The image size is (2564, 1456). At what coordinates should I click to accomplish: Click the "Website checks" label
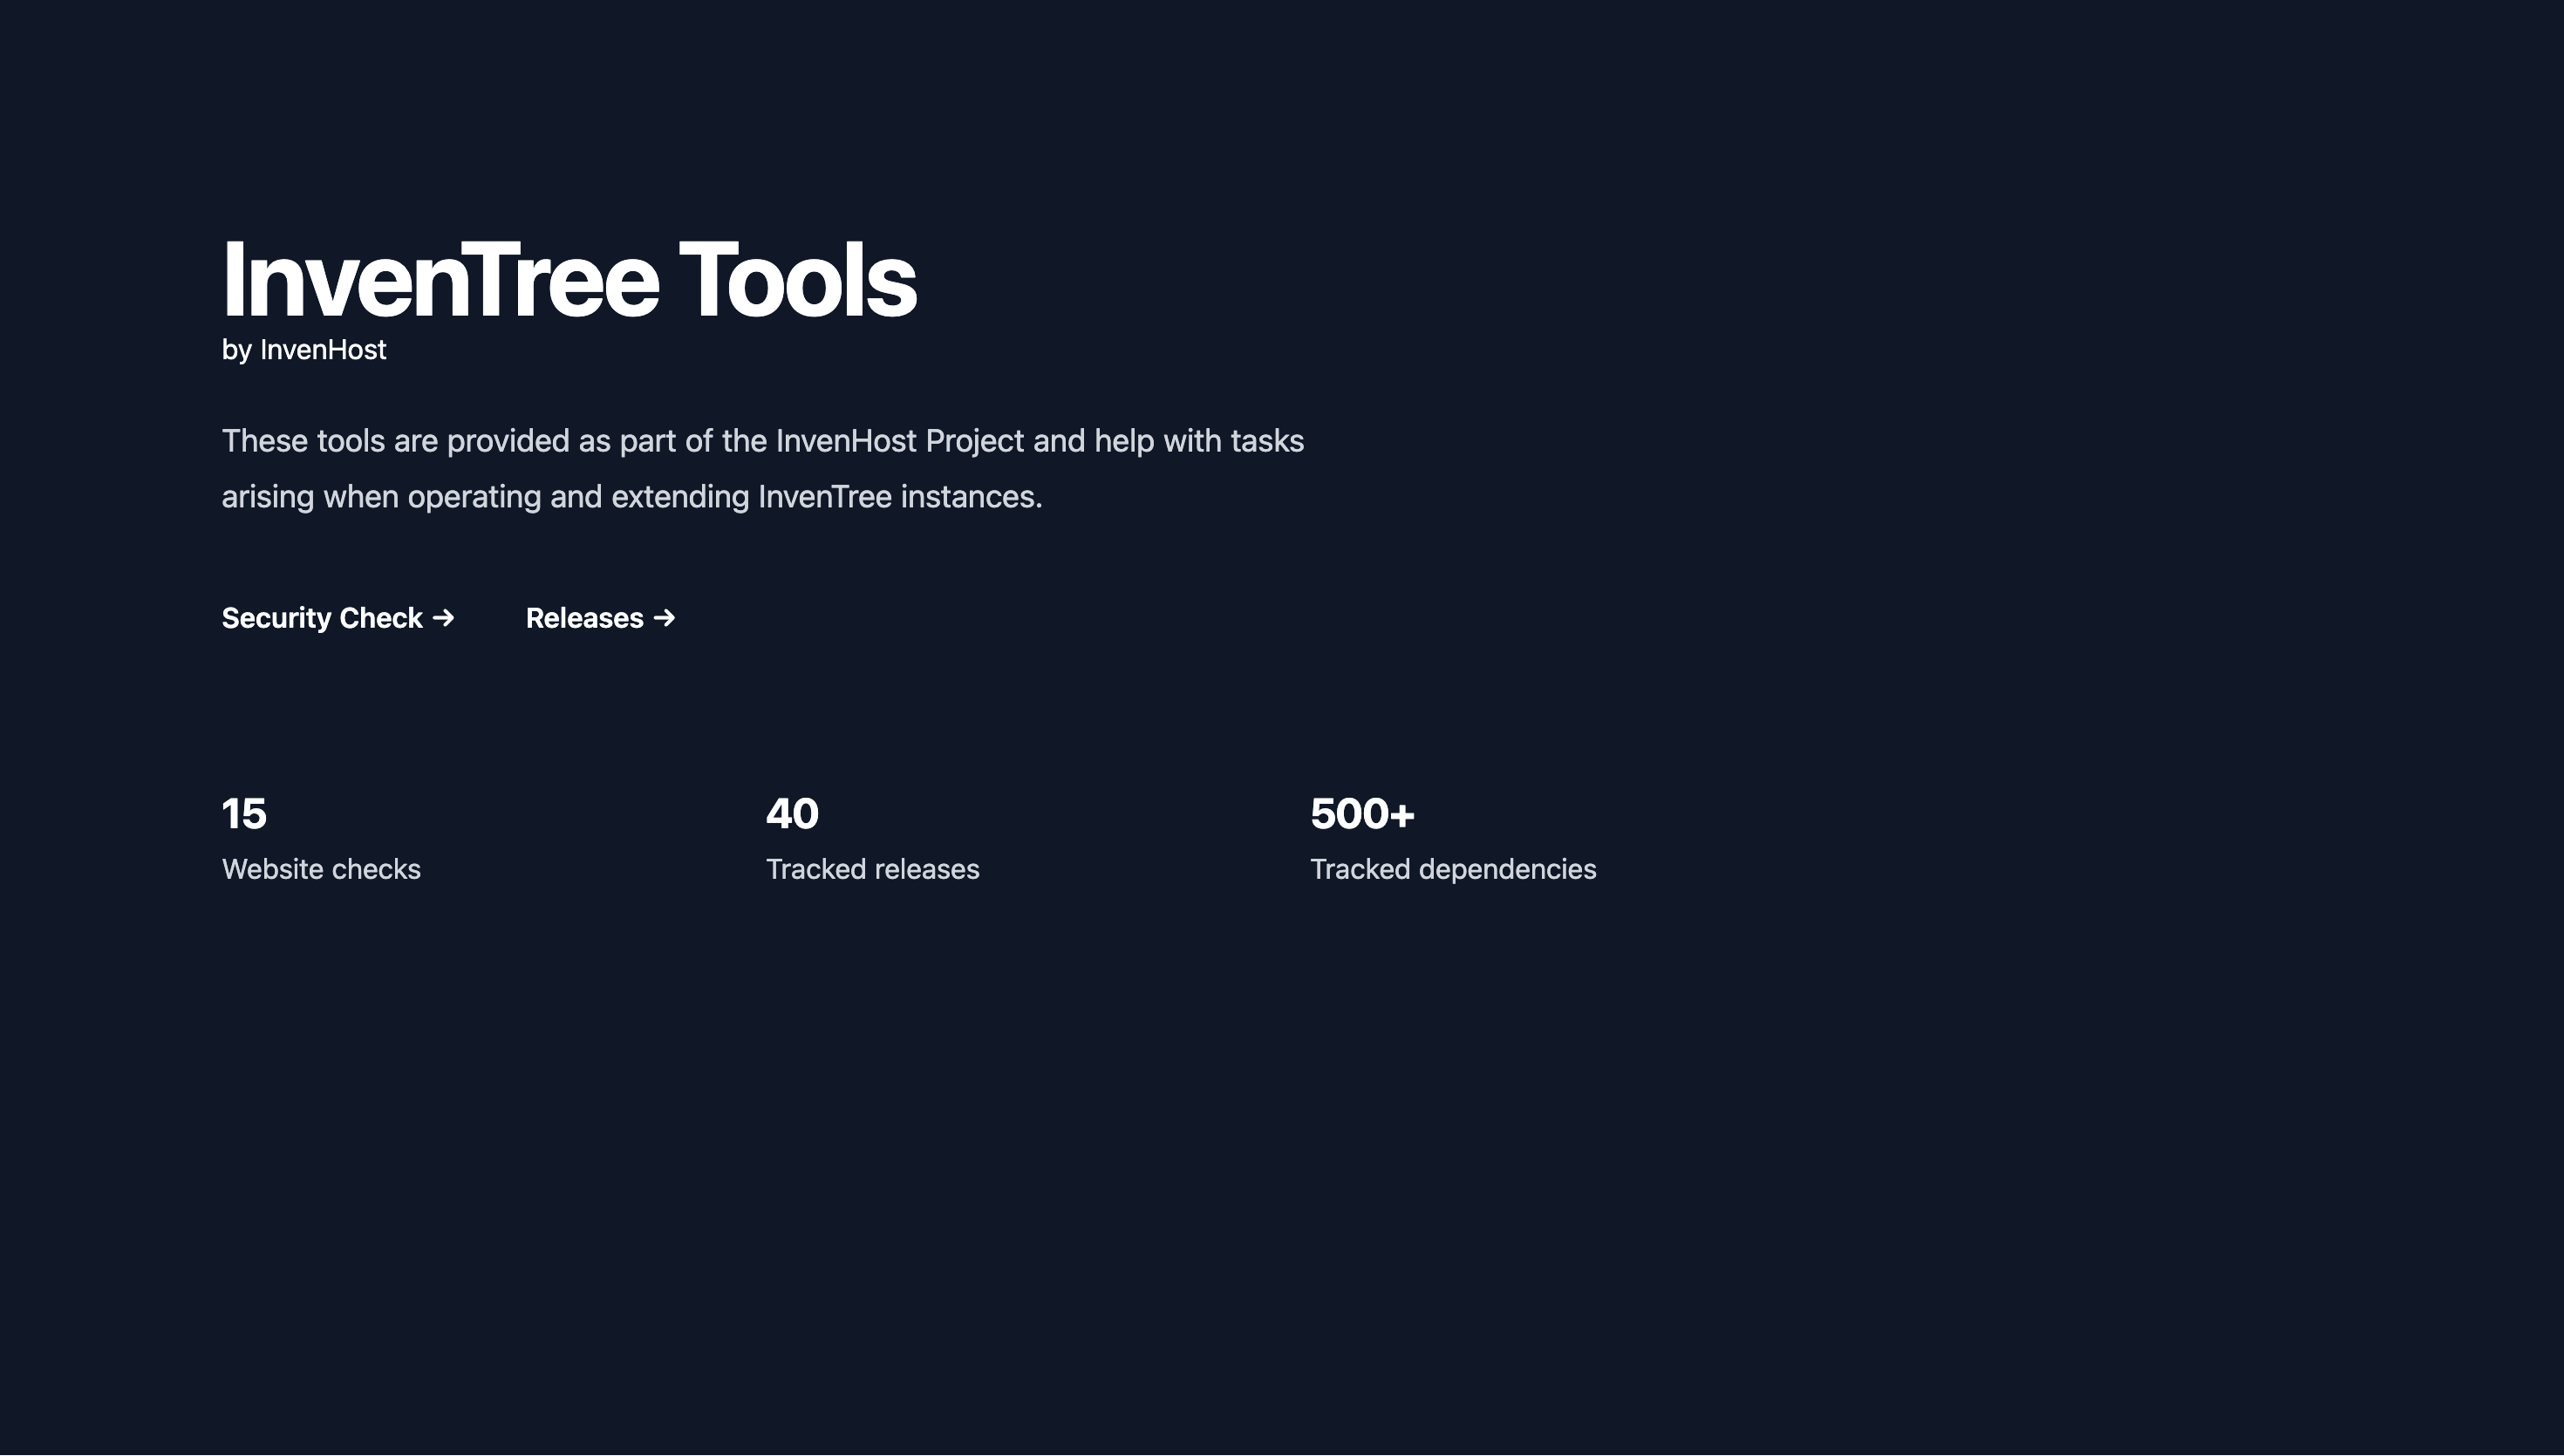click(321, 869)
